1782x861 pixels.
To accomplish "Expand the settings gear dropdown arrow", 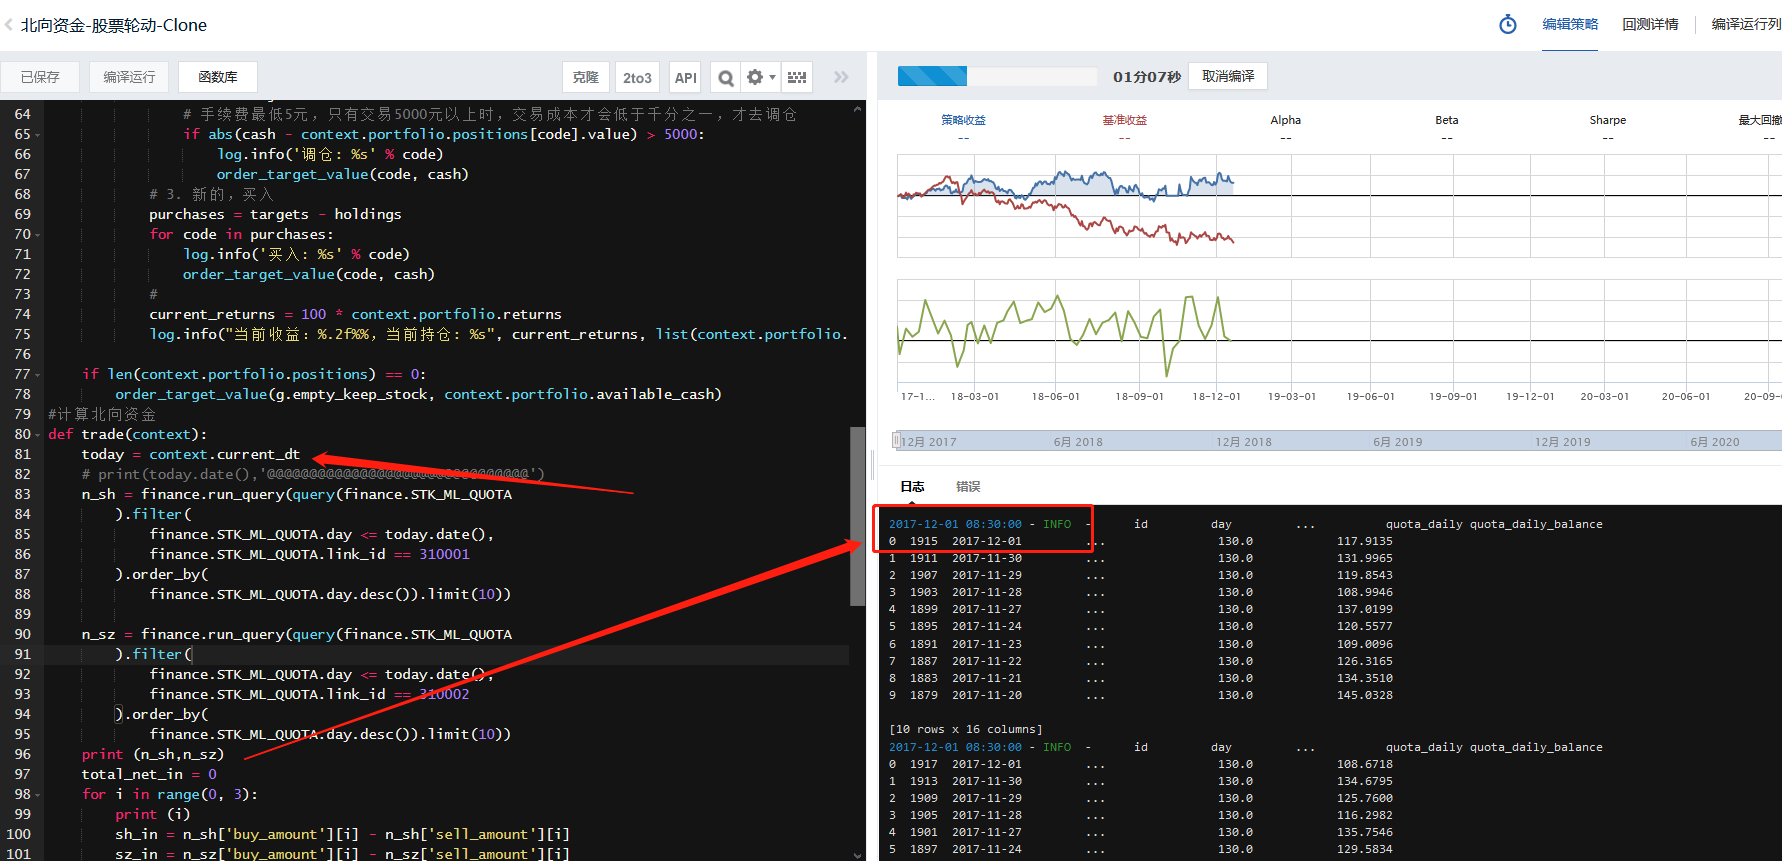I will [x=772, y=77].
